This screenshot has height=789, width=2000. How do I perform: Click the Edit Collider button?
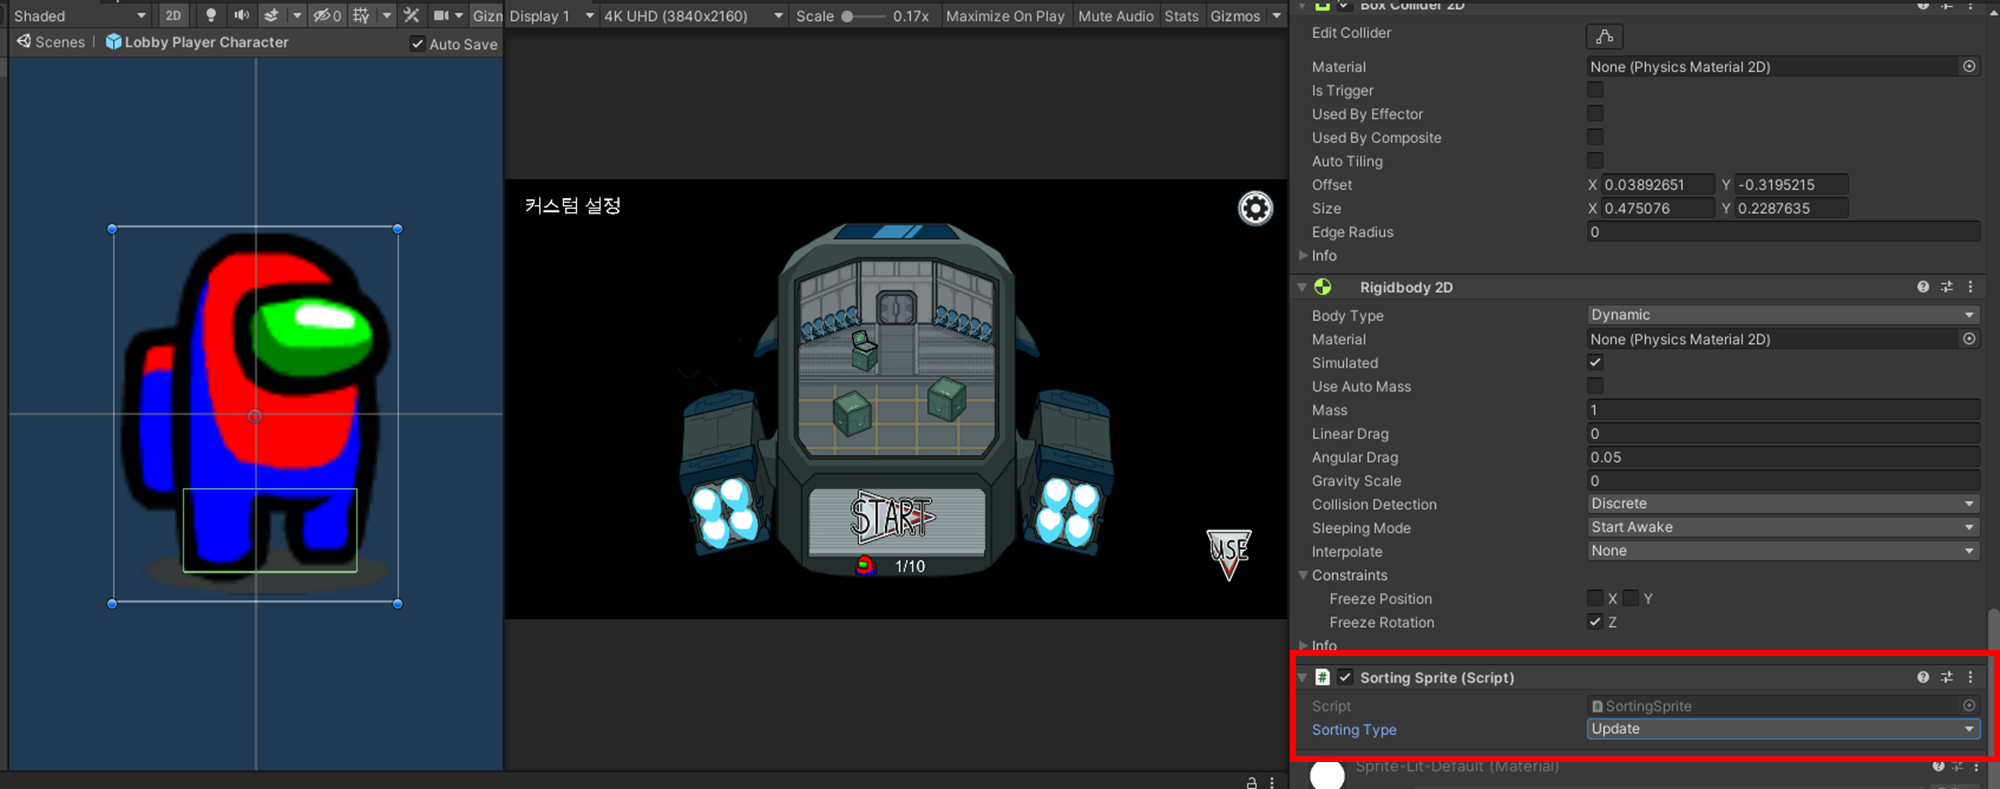(x=1604, y=37)
